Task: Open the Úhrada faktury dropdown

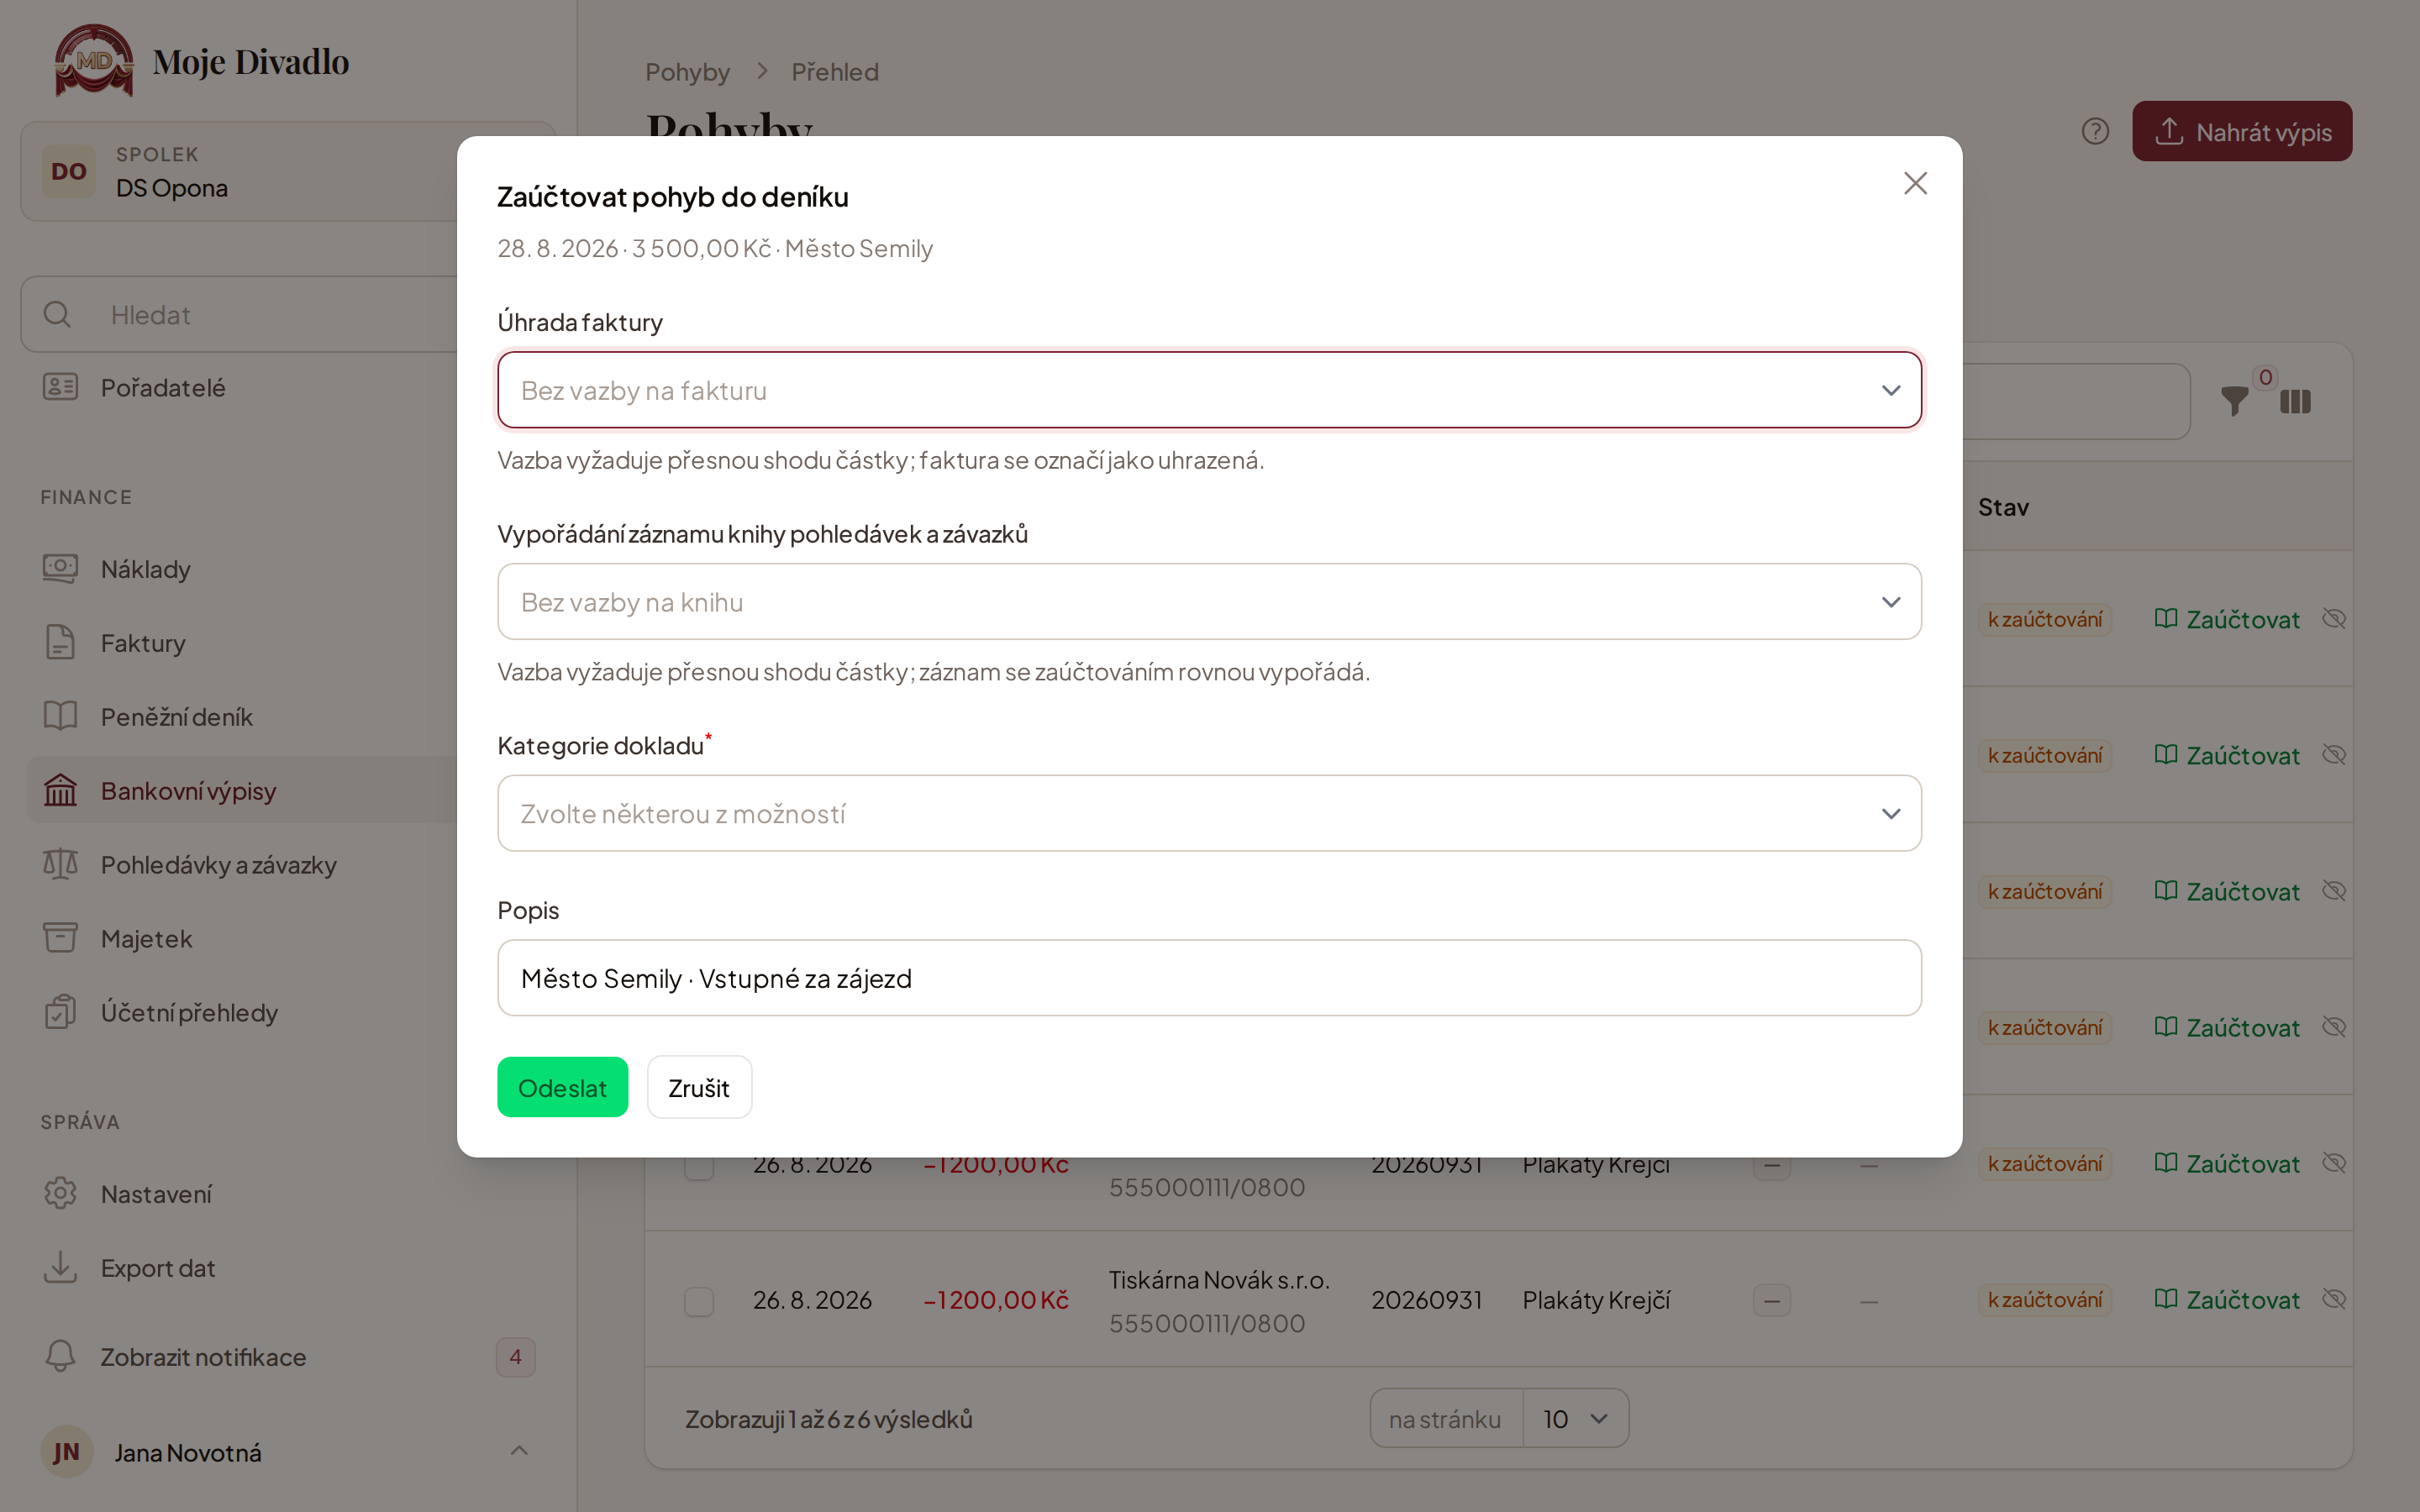Action: [1209, 390]
